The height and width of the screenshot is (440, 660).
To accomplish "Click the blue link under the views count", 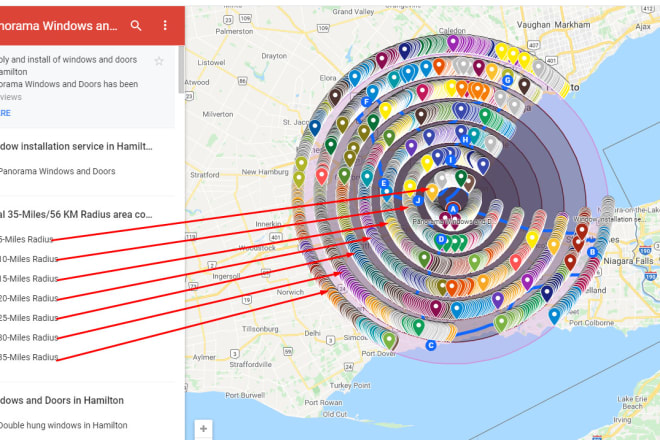I will 5,113.
